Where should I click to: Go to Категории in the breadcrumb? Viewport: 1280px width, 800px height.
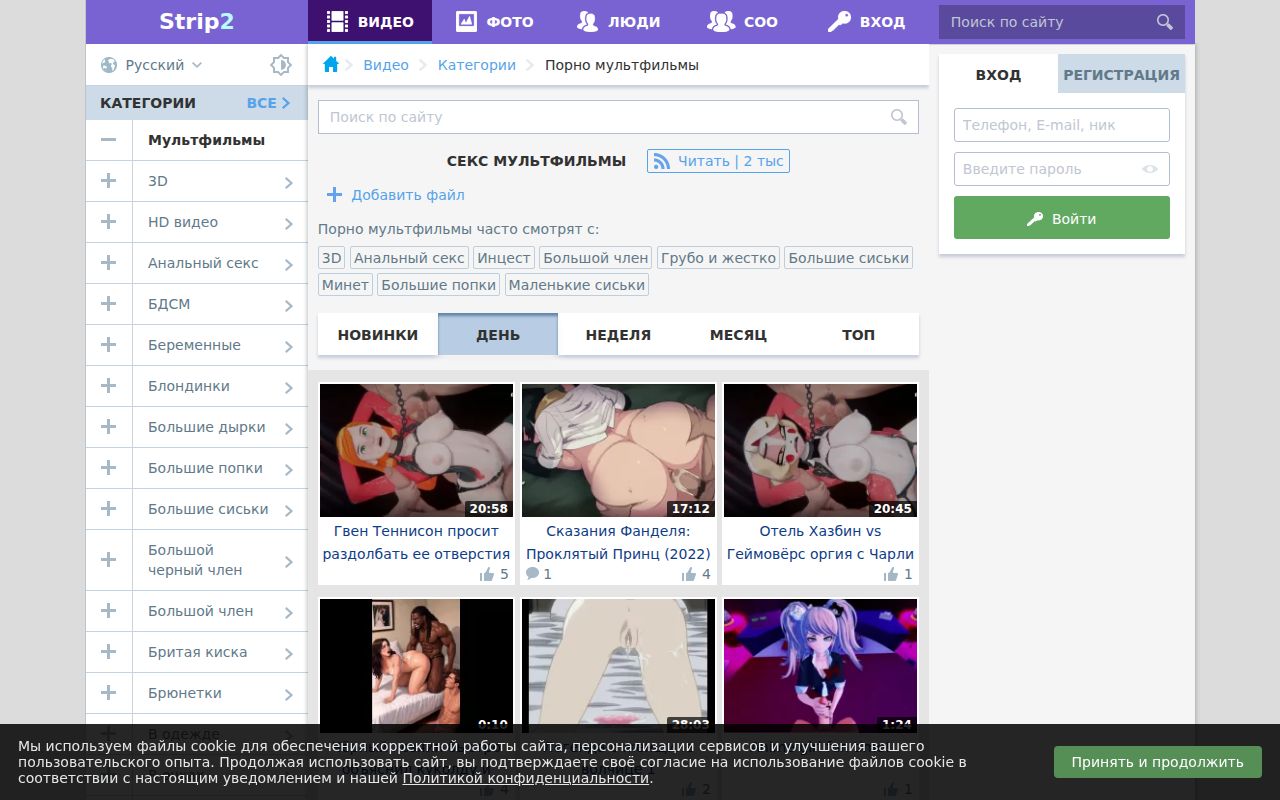point(477,65)
